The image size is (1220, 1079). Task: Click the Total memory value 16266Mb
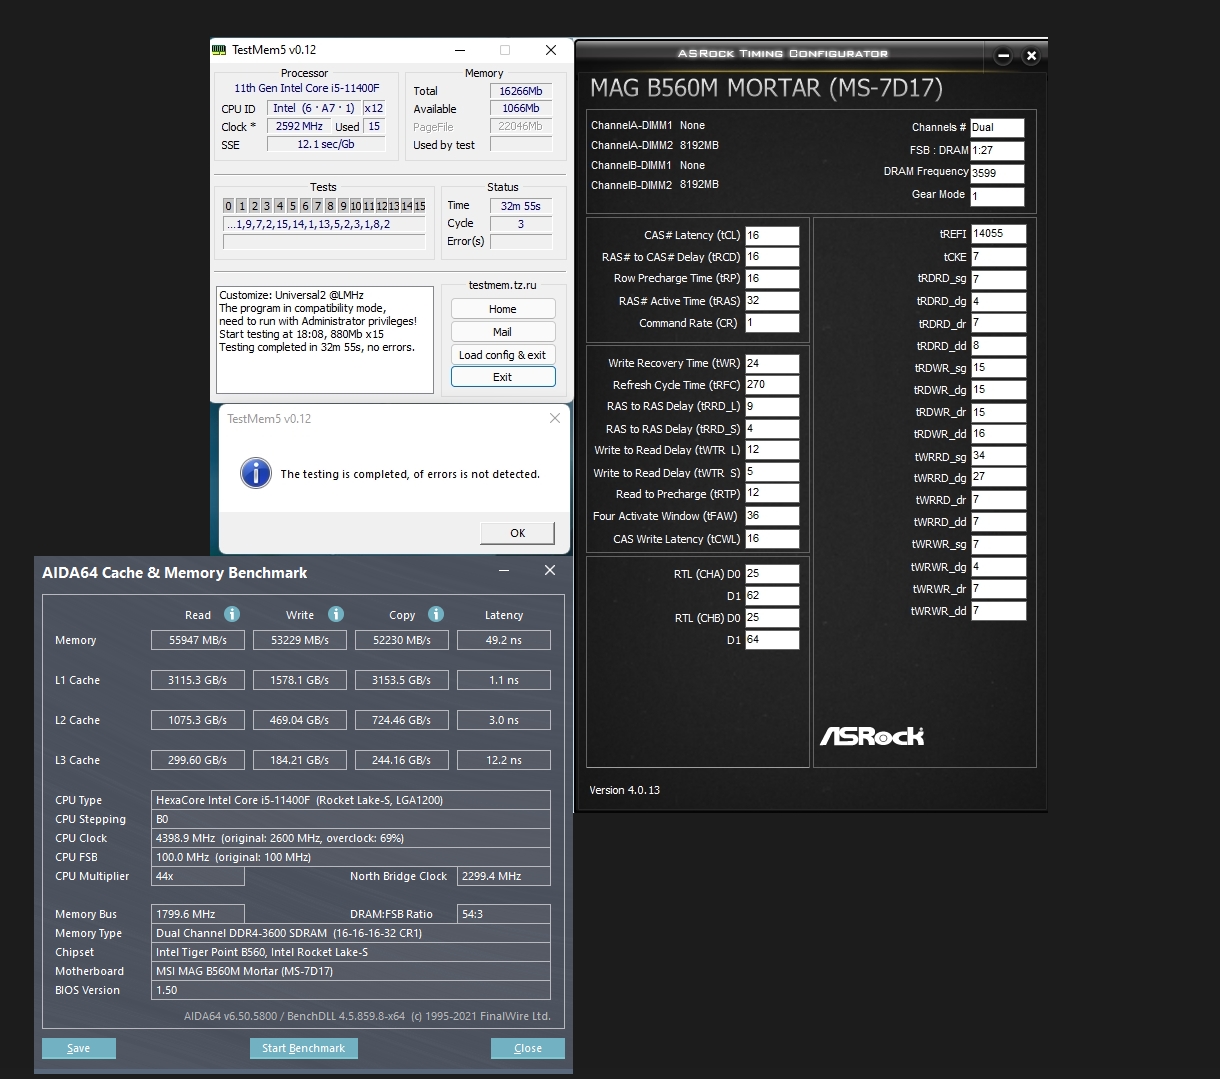click(x=521, y=91)
